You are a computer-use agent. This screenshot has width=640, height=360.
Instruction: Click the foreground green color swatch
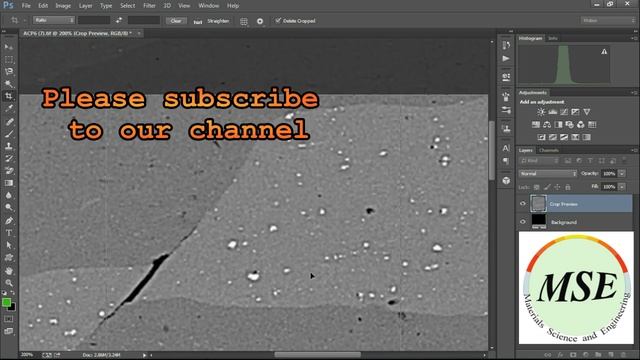[x=6, y=302]
